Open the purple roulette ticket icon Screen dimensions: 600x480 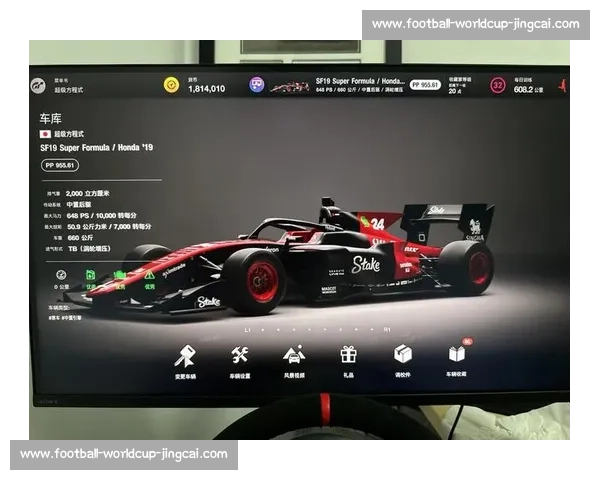coord(256,84)
